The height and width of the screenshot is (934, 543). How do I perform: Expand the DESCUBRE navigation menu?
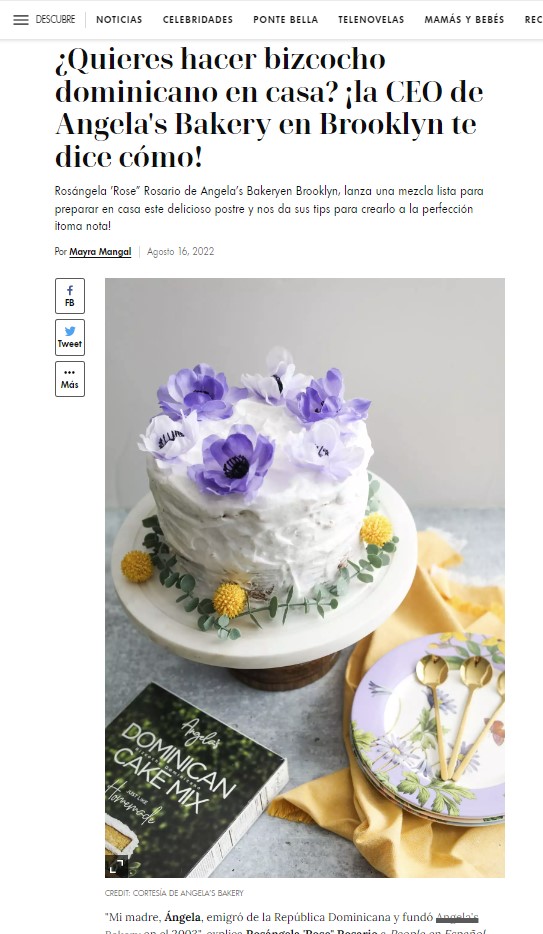coord(55,20)
